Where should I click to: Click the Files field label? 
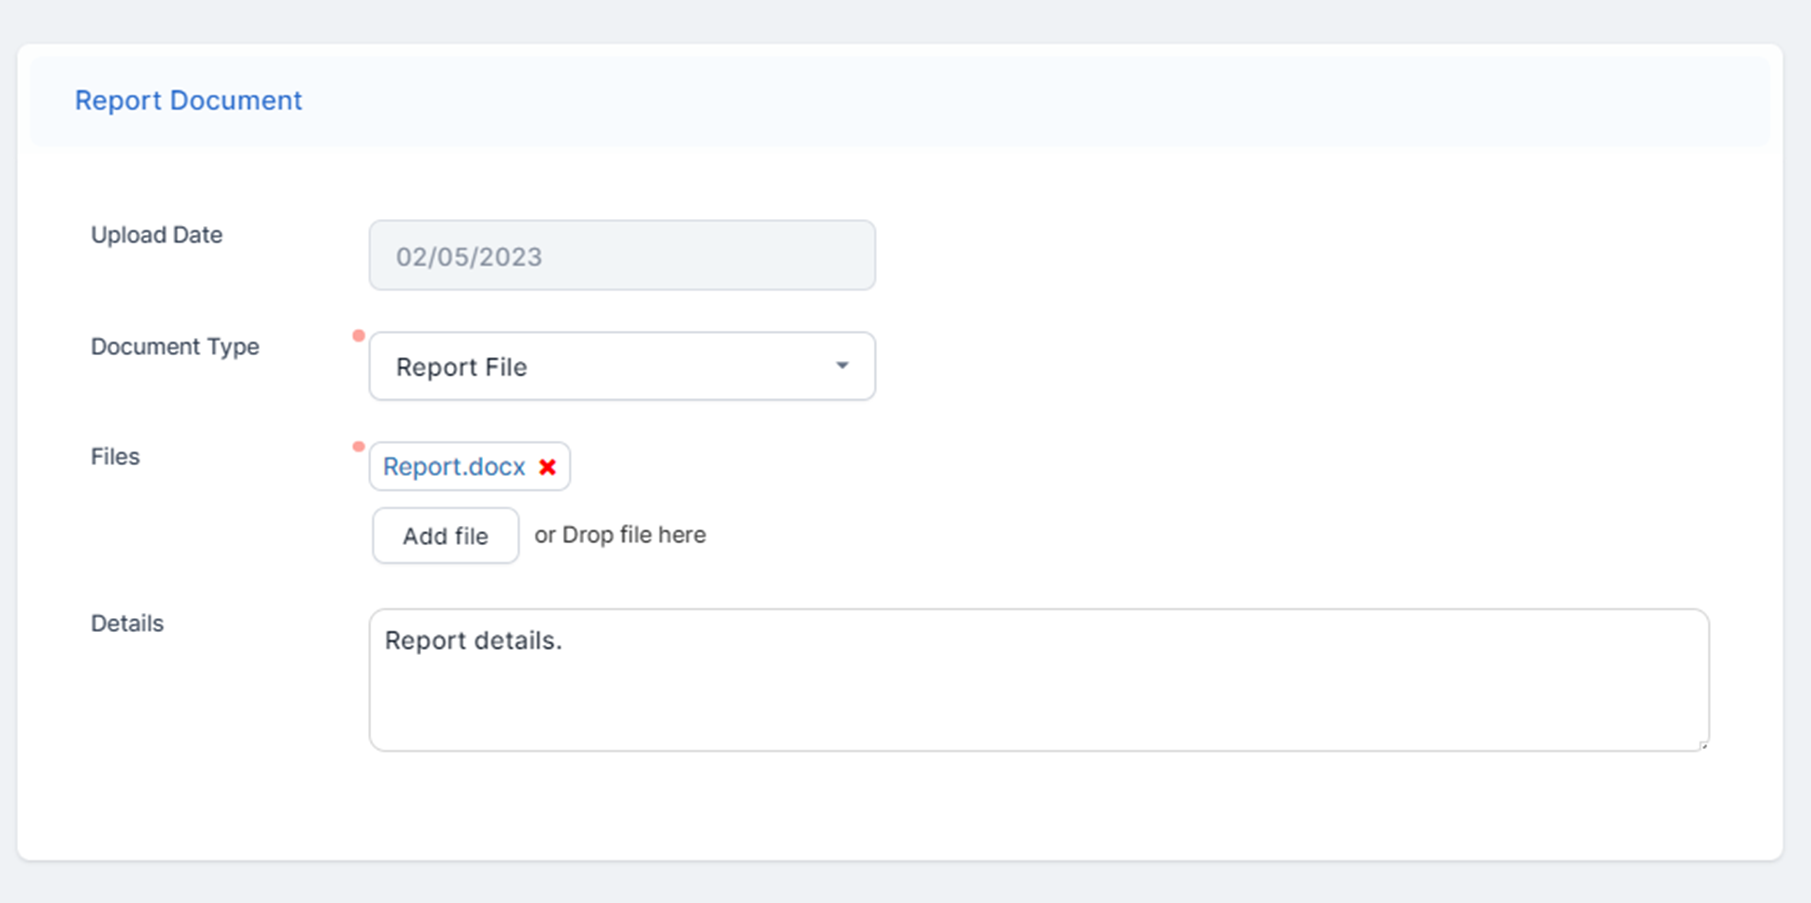click(115, 457)
